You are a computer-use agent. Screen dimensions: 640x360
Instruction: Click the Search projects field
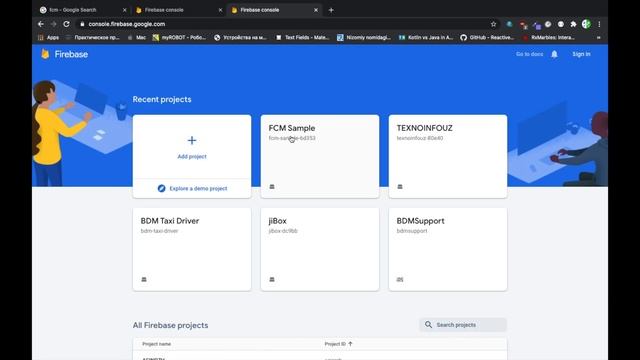[x=463, y=324]
